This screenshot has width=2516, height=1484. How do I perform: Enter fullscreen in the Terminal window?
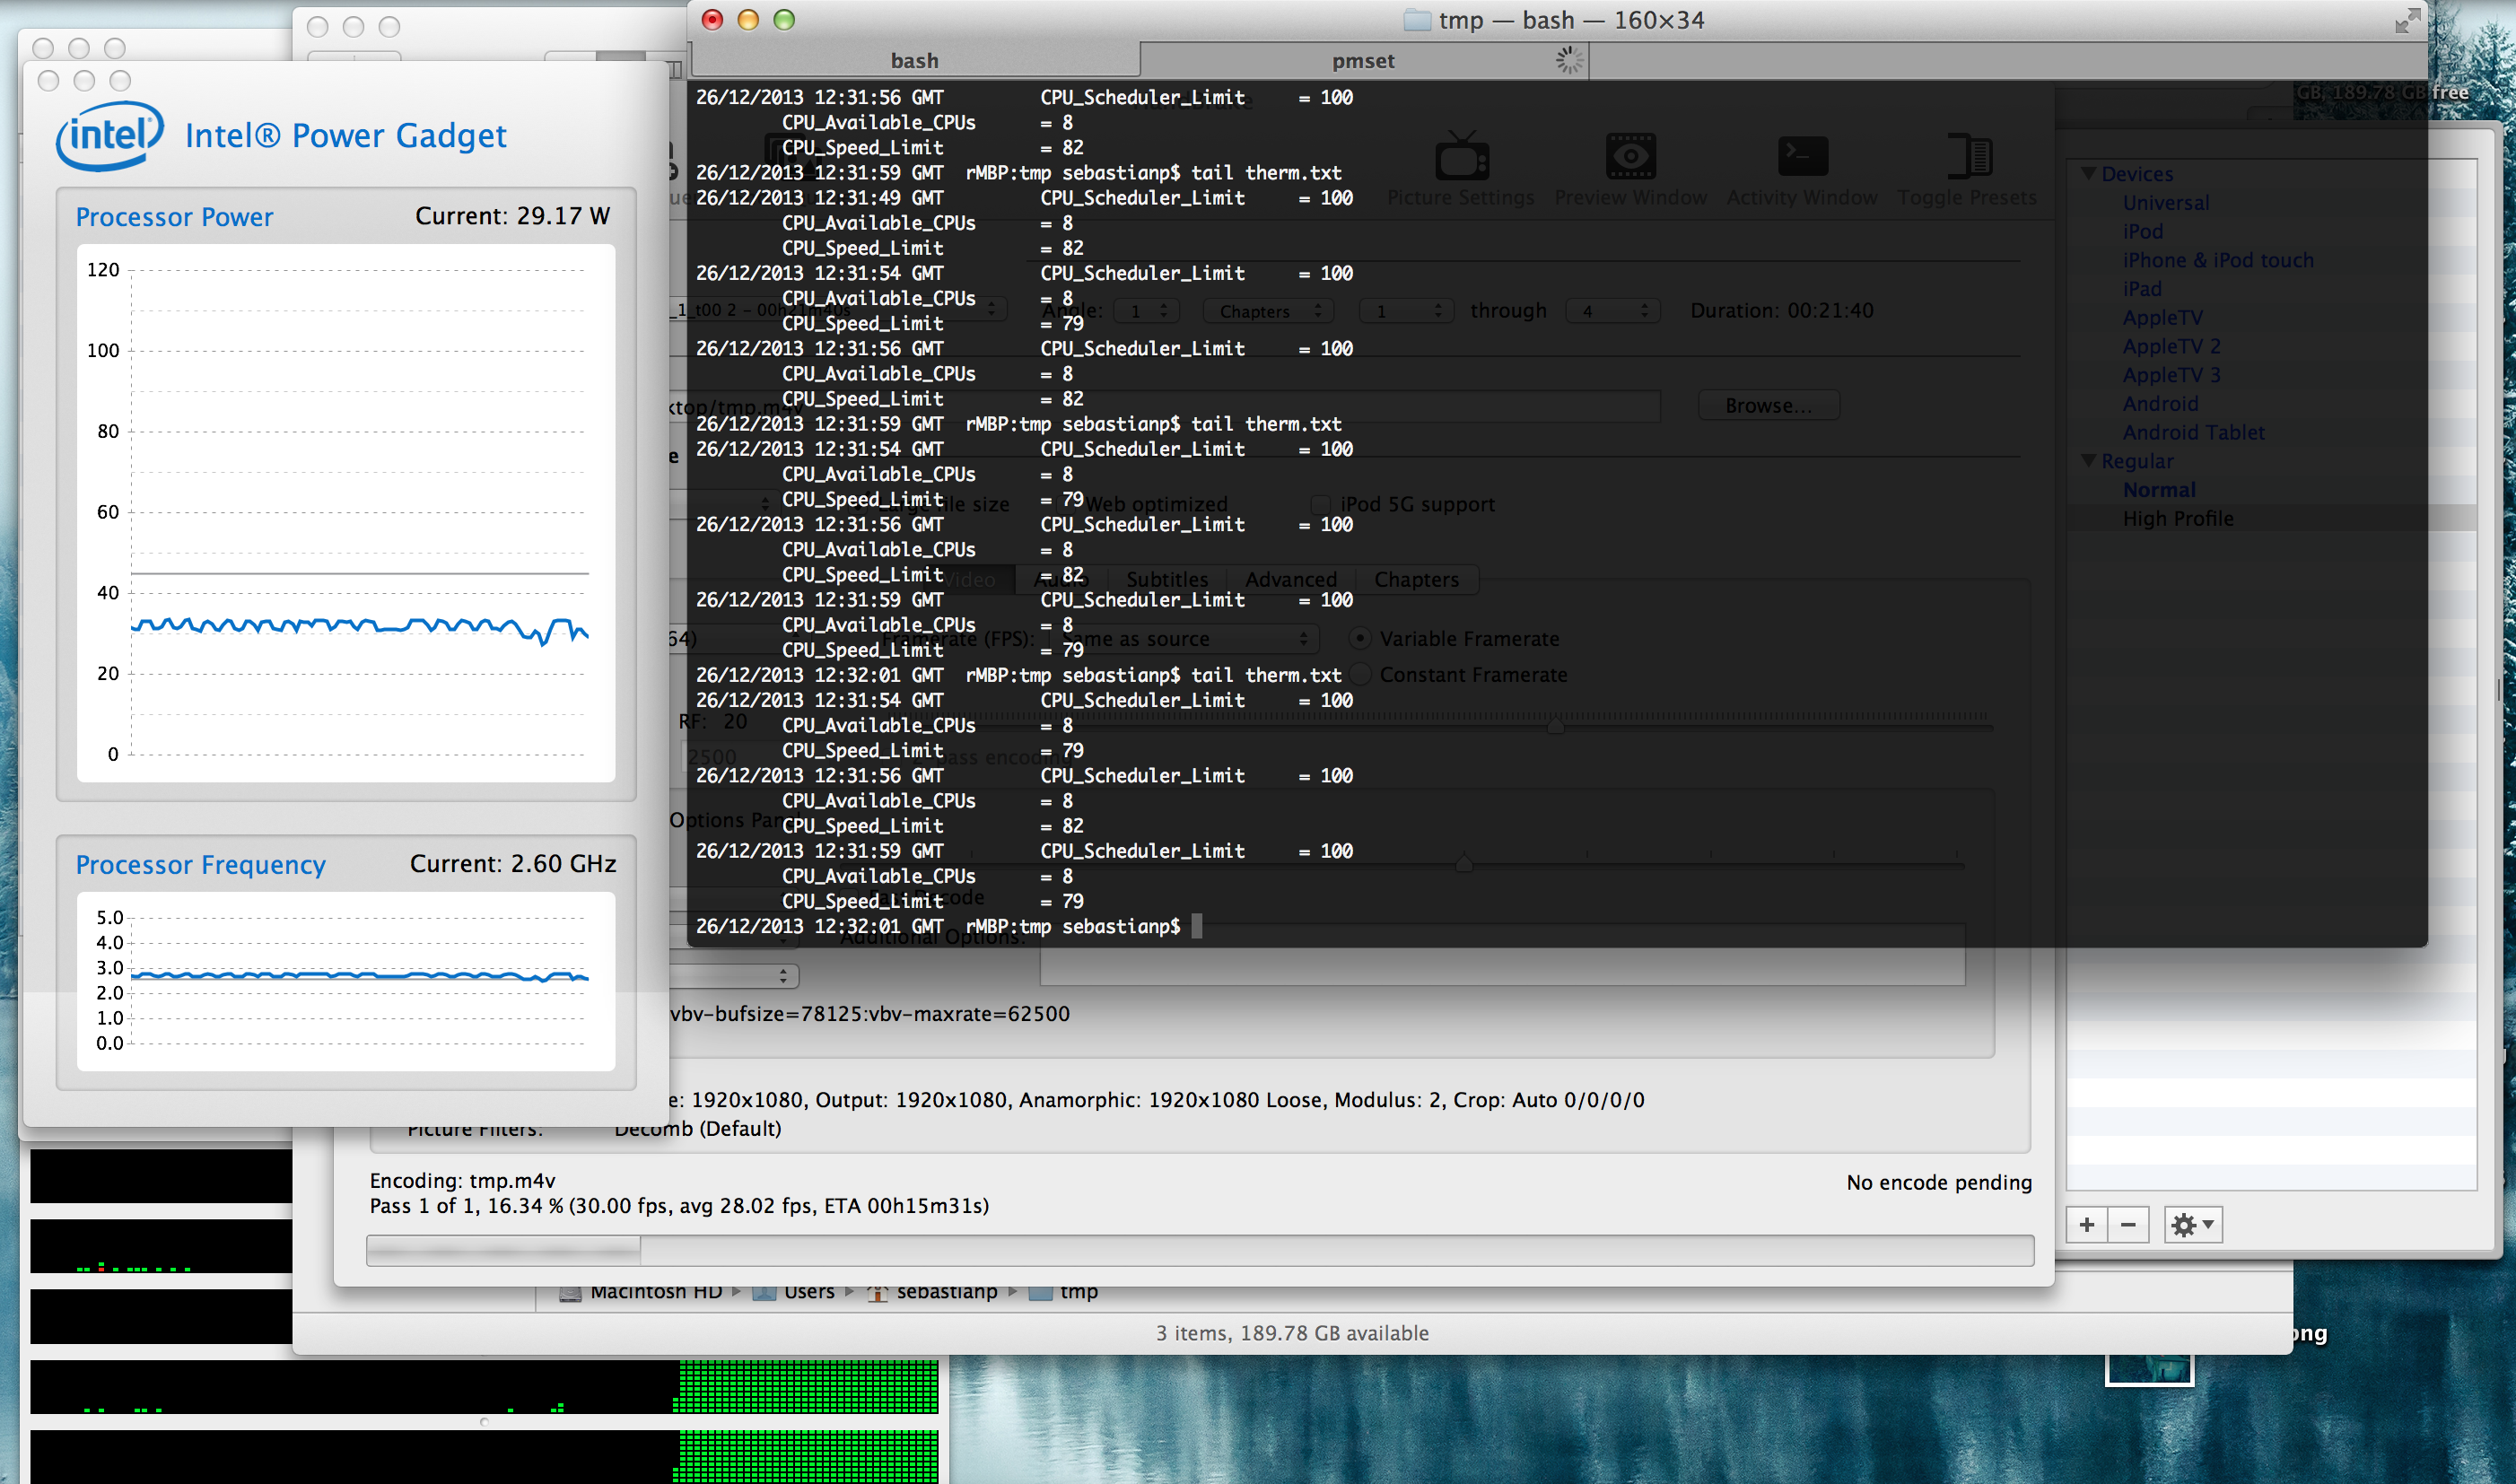pyautogui.click(x=2408, y=20)
